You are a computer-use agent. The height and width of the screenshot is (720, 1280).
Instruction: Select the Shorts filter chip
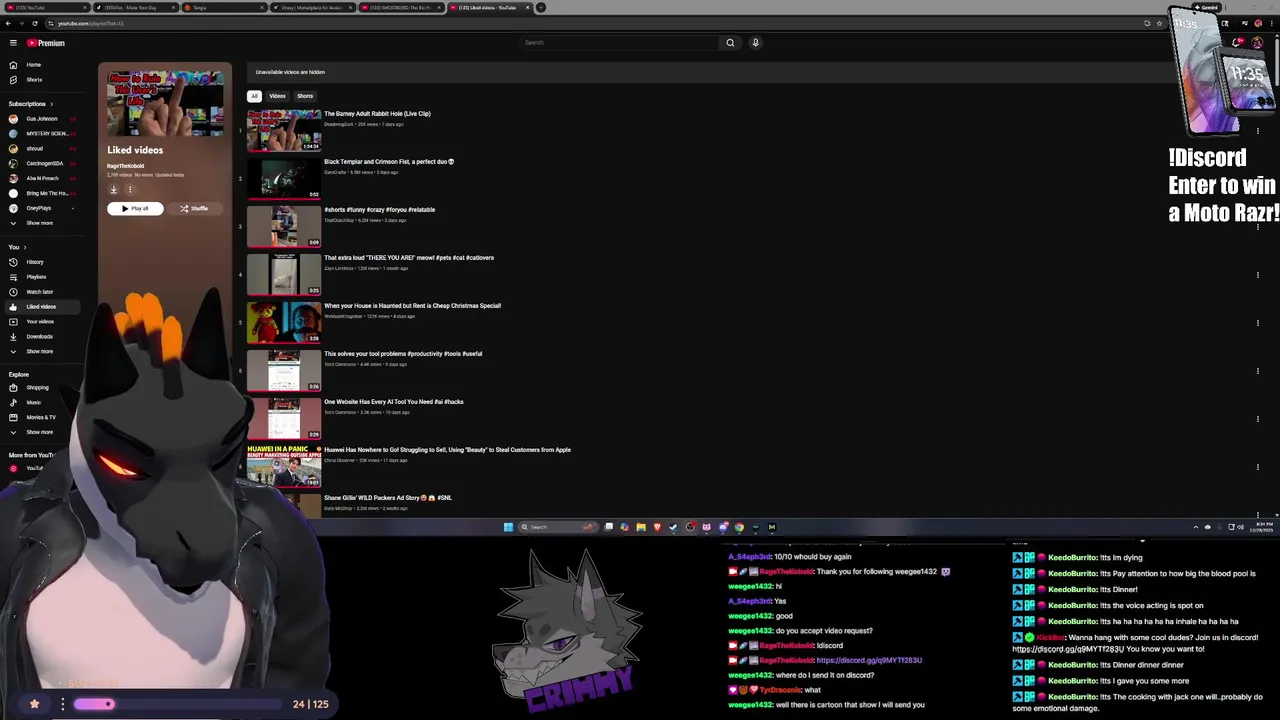[x=305, y=96]
